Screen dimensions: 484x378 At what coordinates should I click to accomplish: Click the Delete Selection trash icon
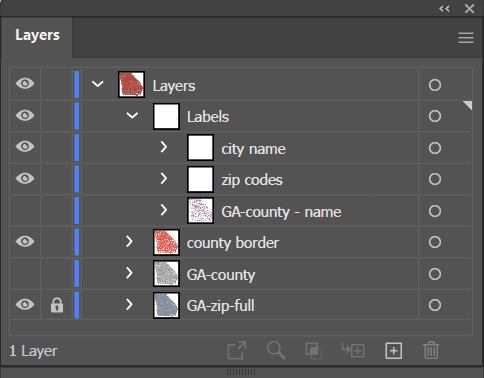(431, 350)
